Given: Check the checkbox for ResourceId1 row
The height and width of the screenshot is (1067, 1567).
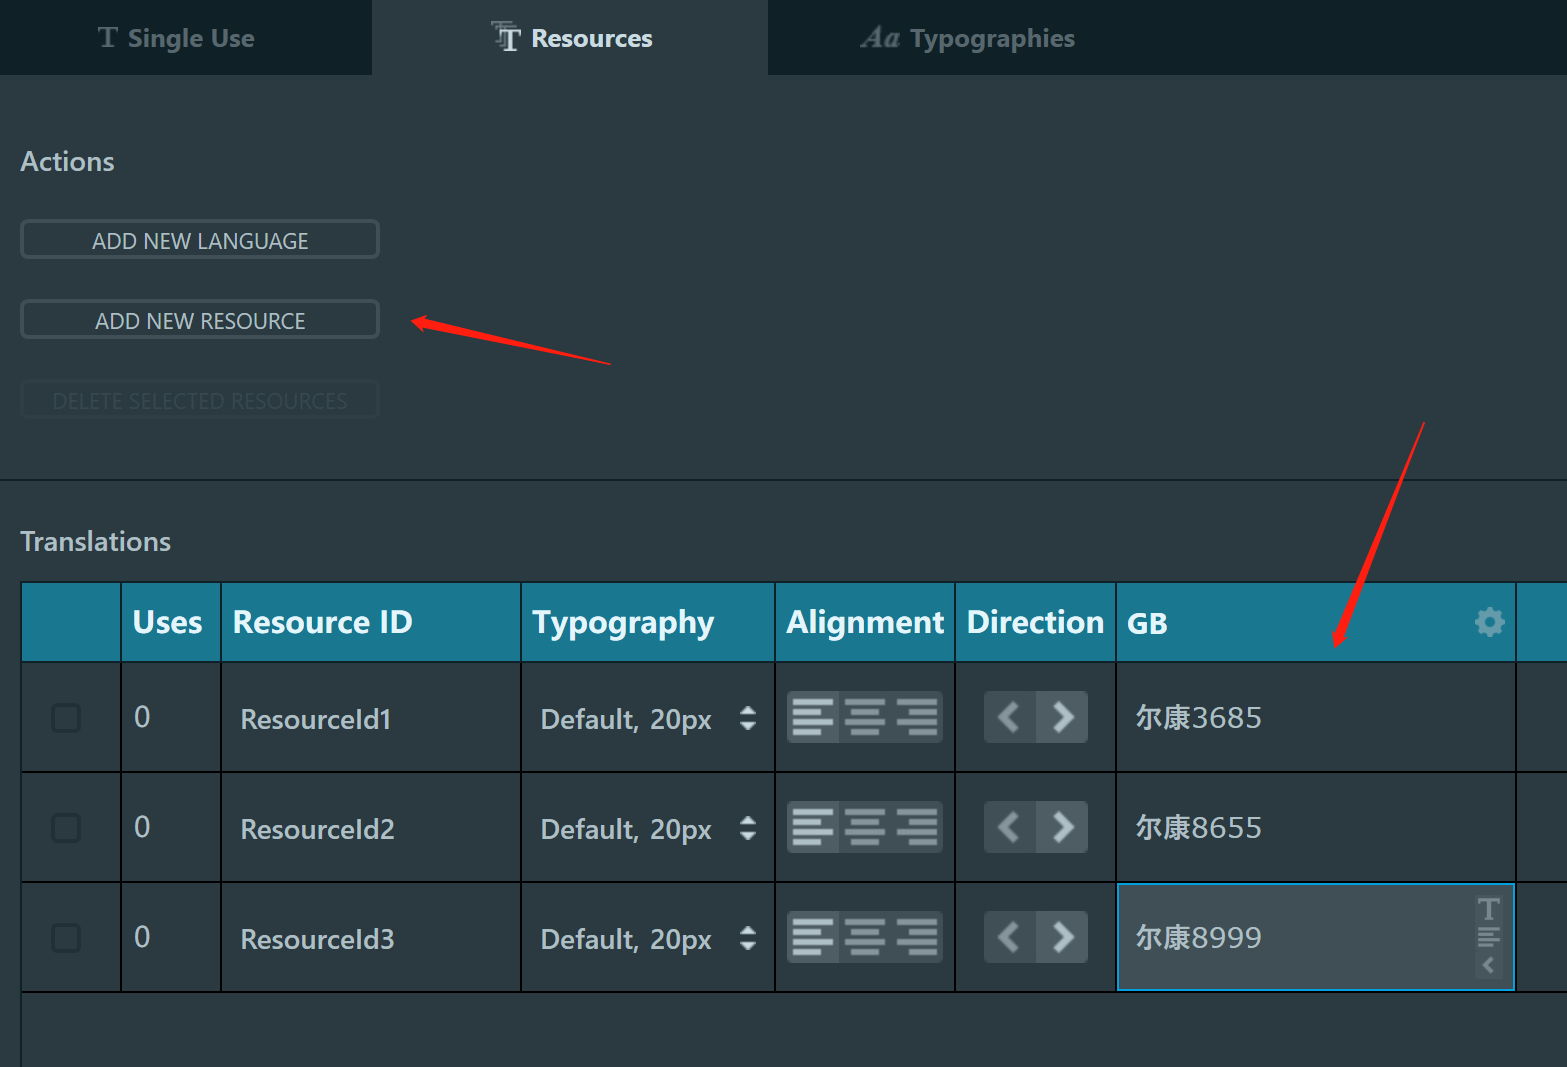Looking at the screenshot, I should point(66,717).
